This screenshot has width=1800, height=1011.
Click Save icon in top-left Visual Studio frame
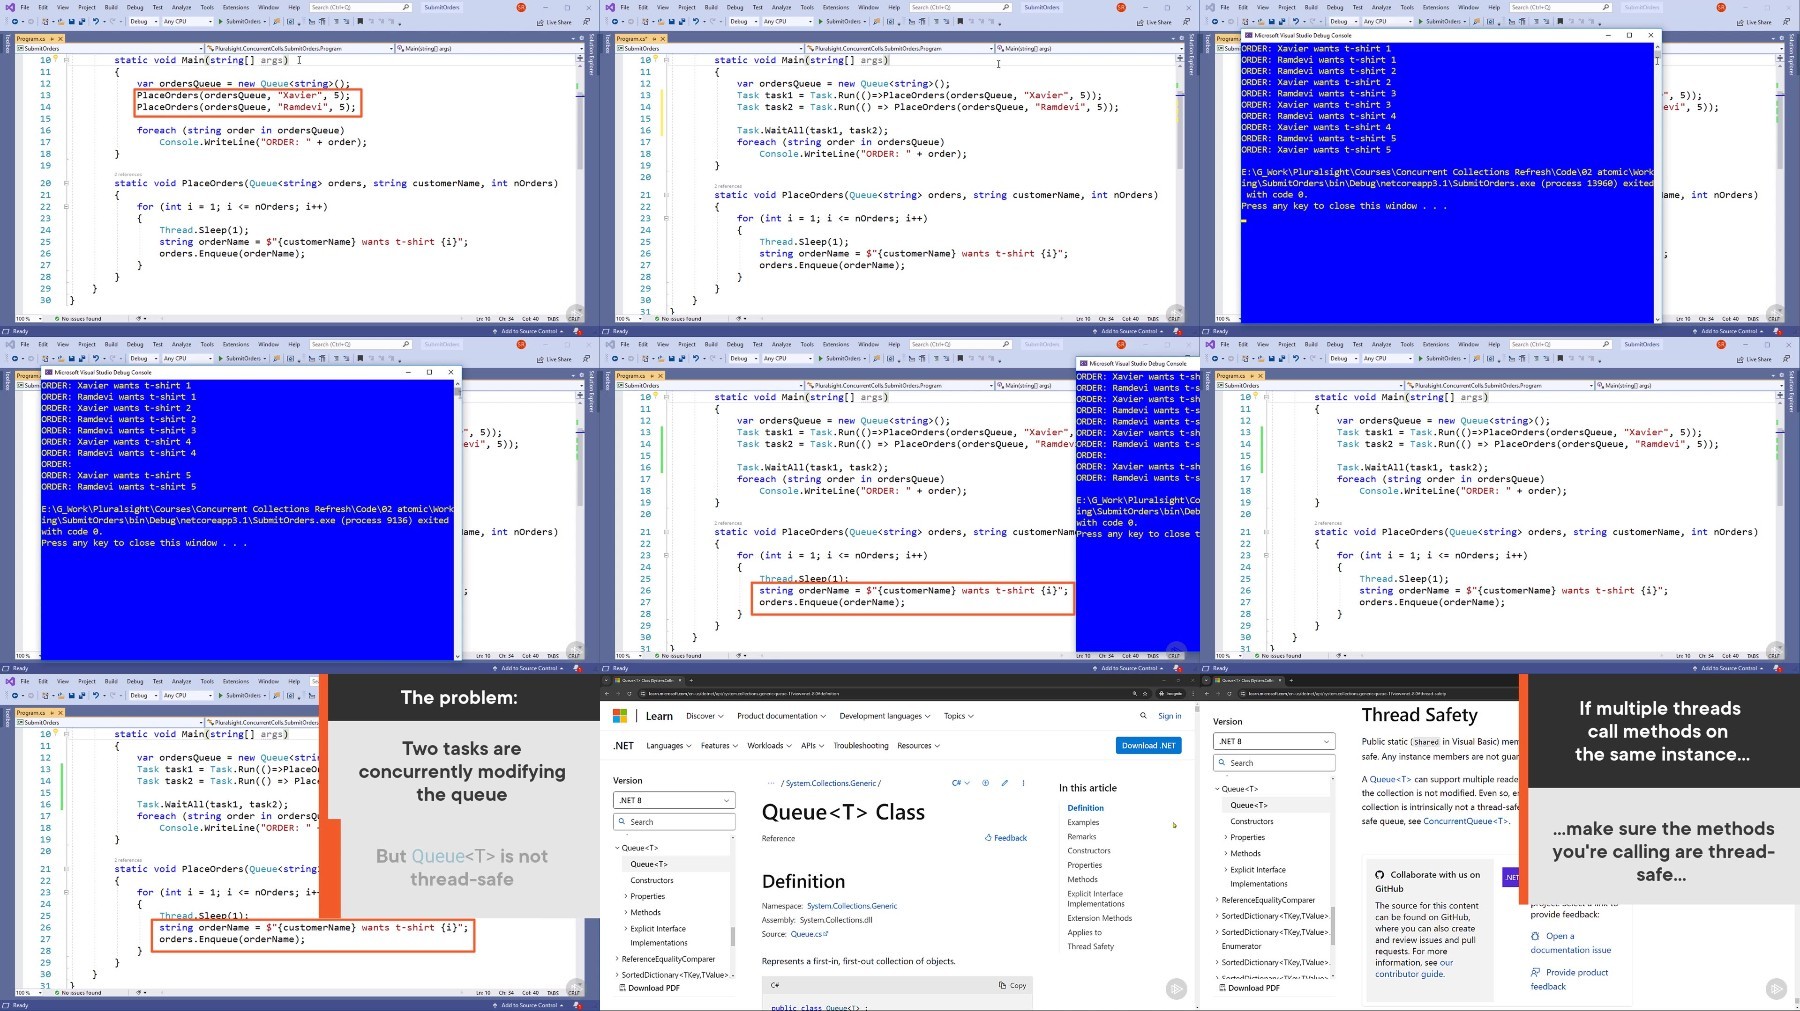71,21
